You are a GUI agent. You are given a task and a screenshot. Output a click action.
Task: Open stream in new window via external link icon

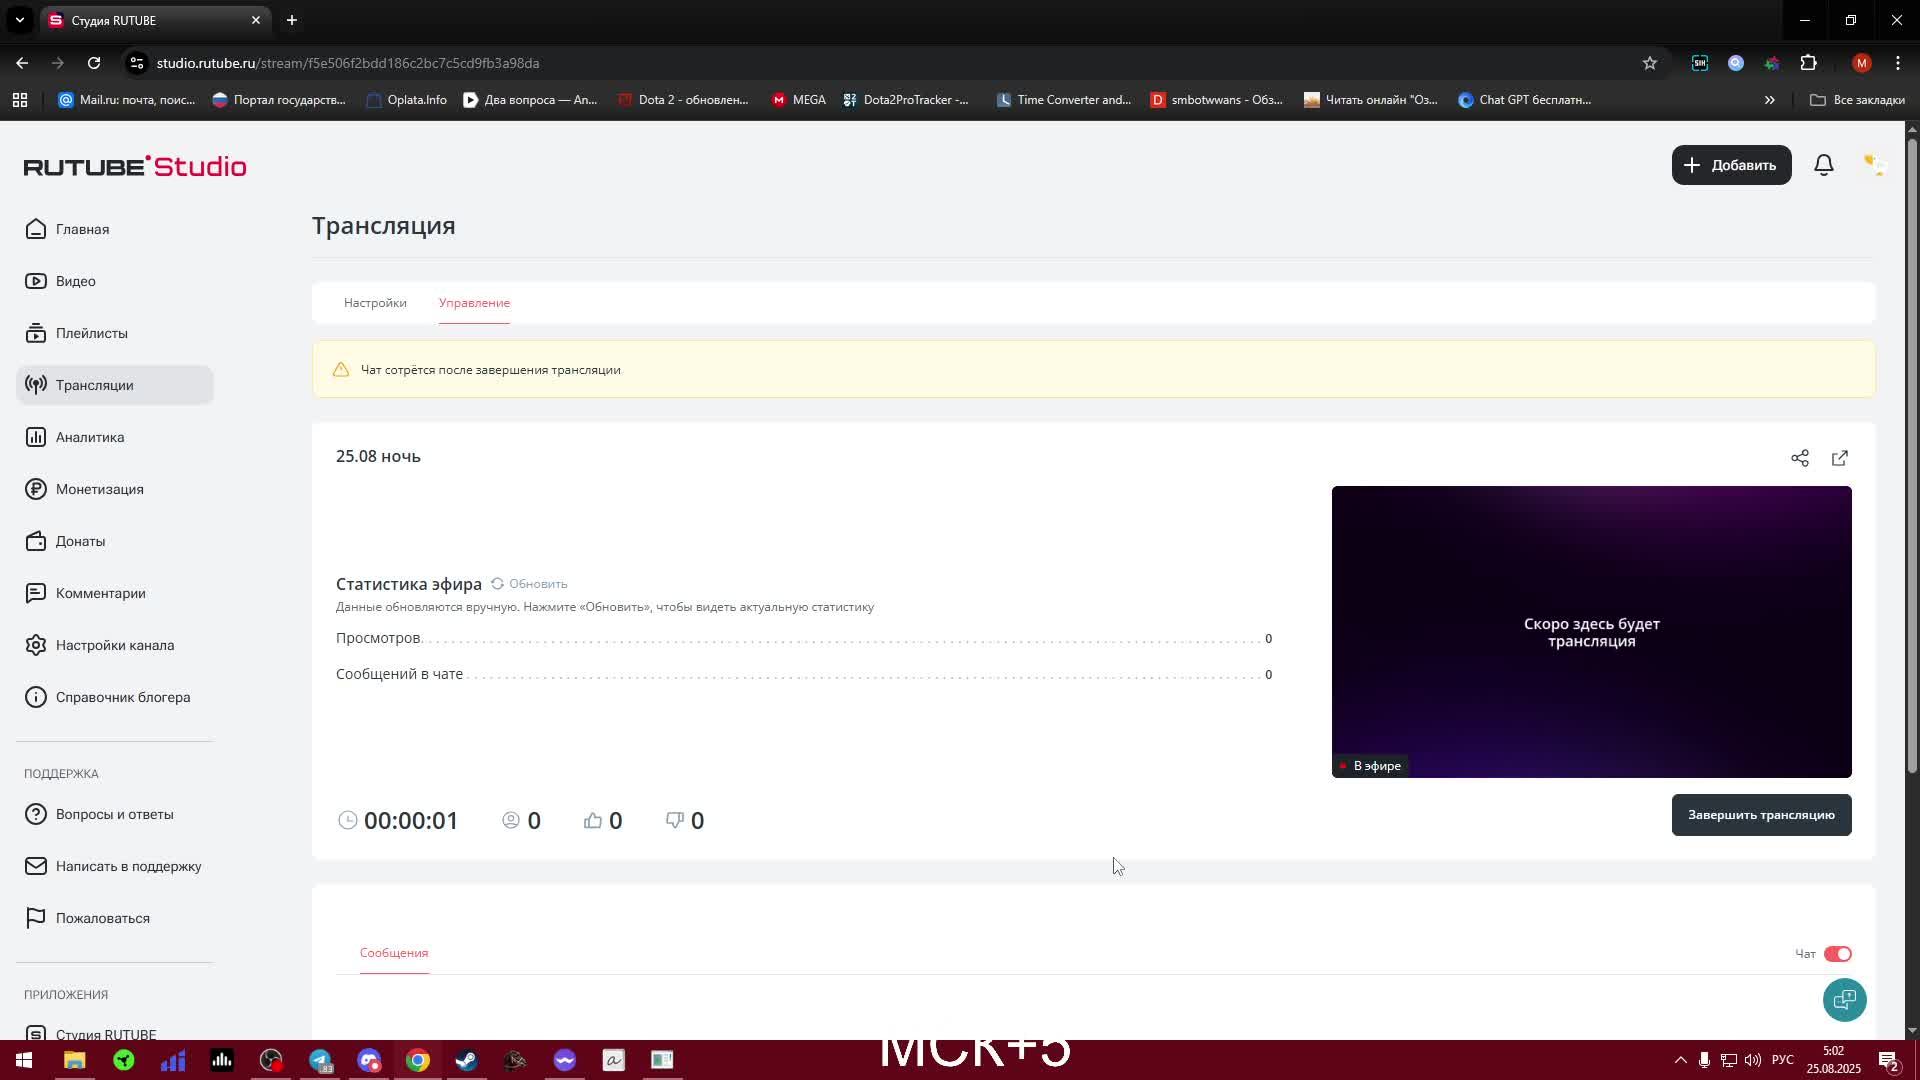1840,458
